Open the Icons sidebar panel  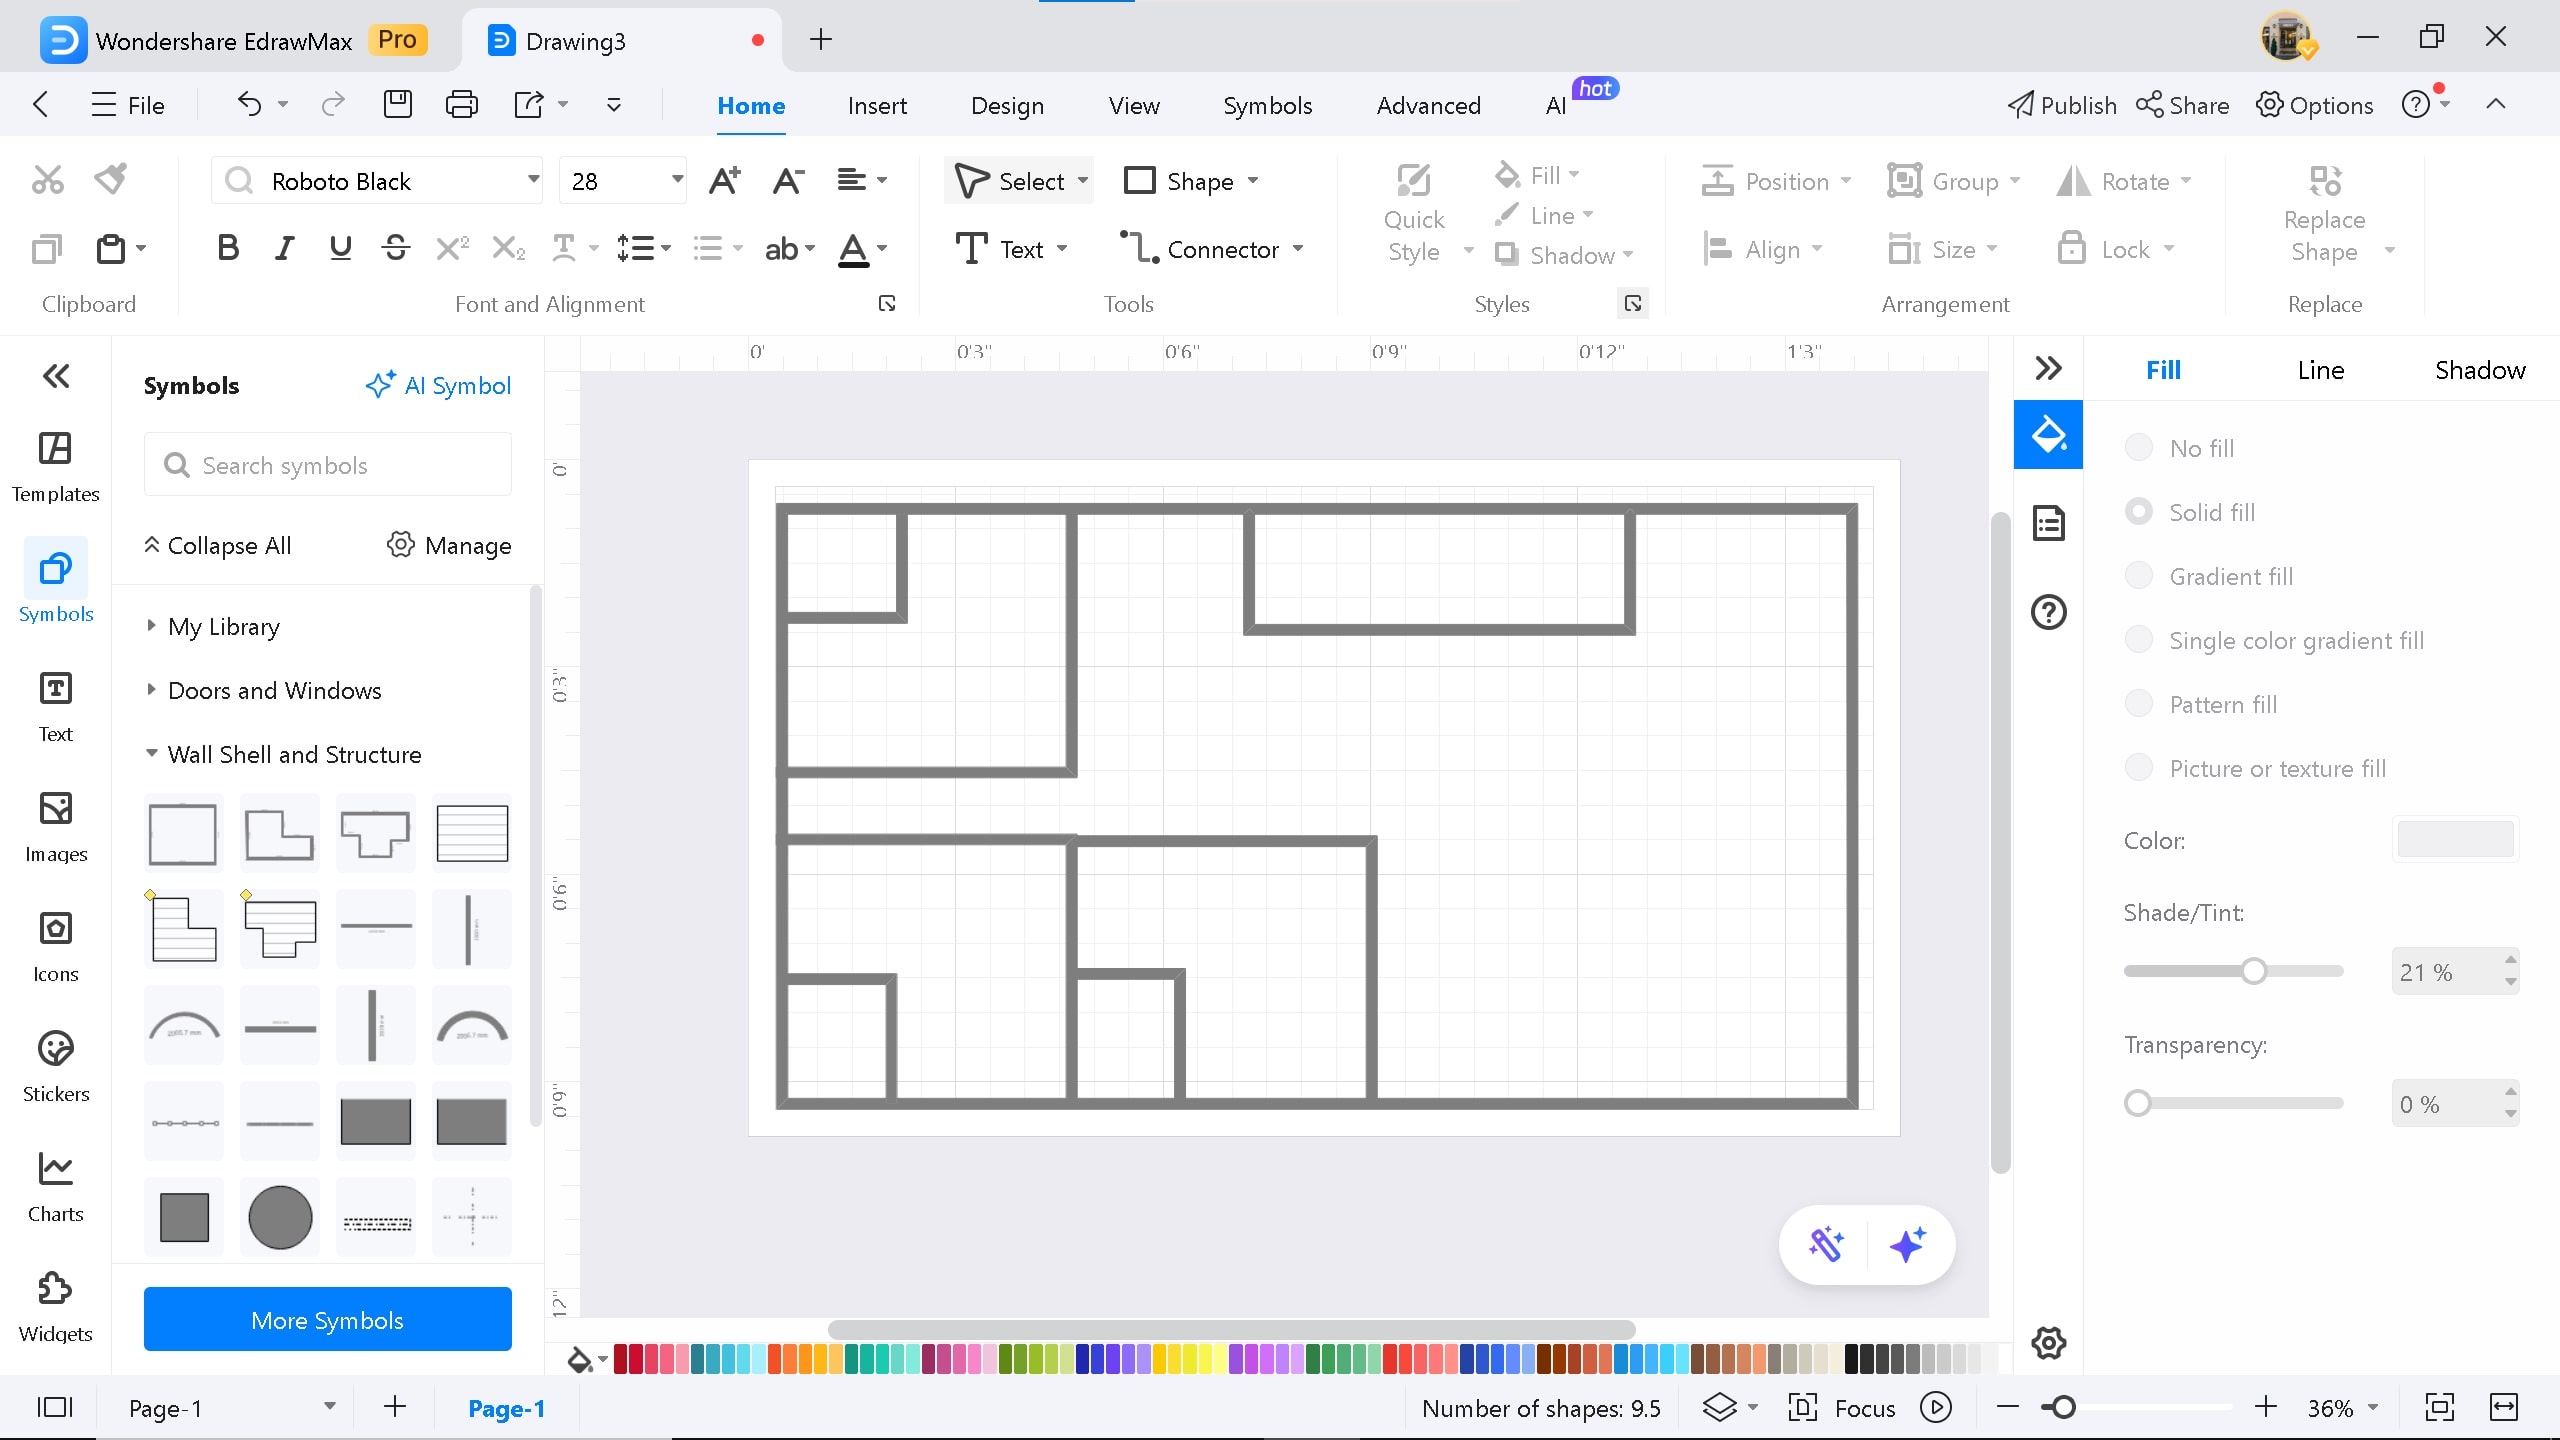tap(56, 947)
